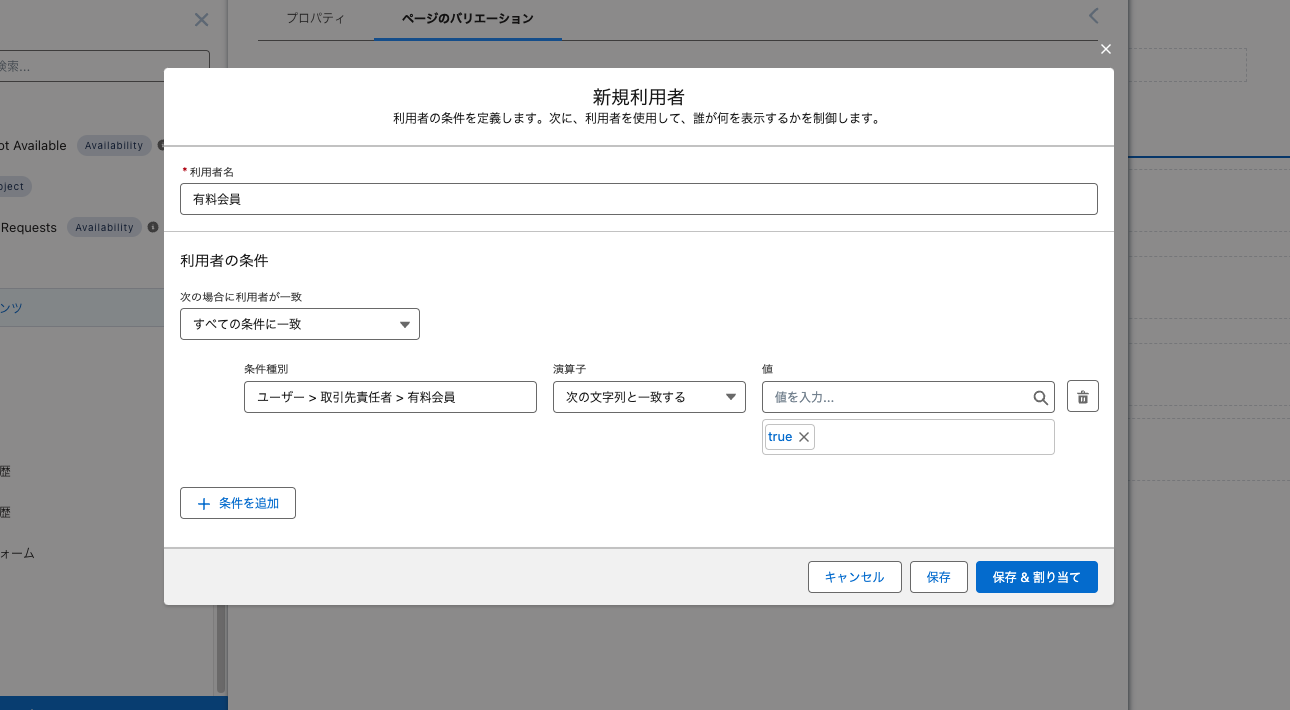1290x710 pixels.
Task: Select the ページのバリエーション tab
Action: [467, 19]
